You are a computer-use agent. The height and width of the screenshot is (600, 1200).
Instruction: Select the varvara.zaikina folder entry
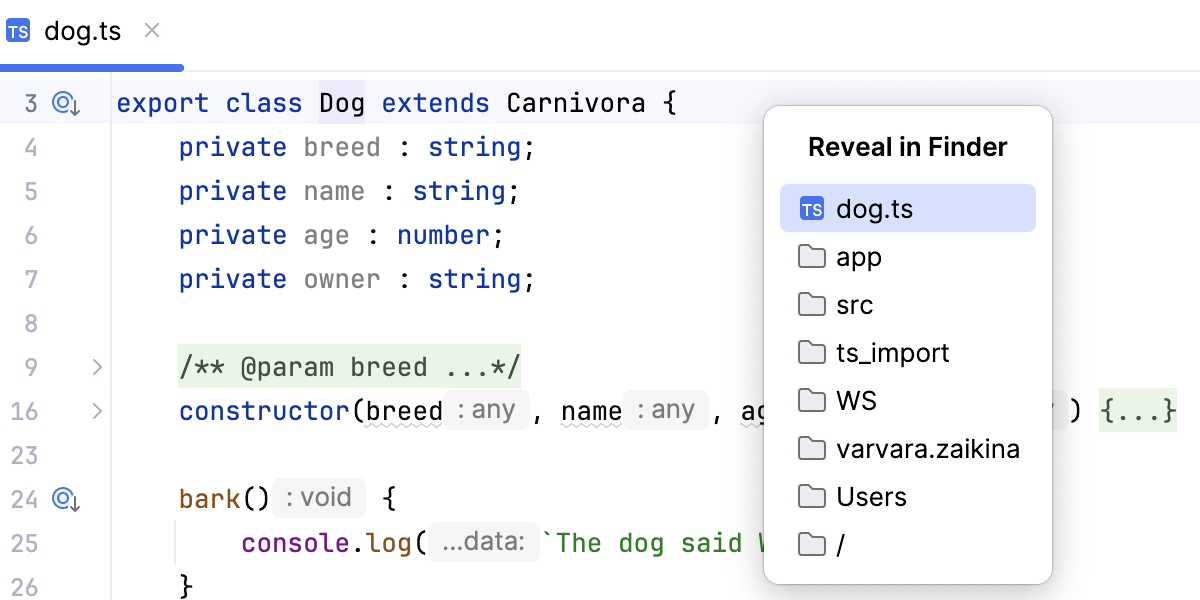pos(927,449)
